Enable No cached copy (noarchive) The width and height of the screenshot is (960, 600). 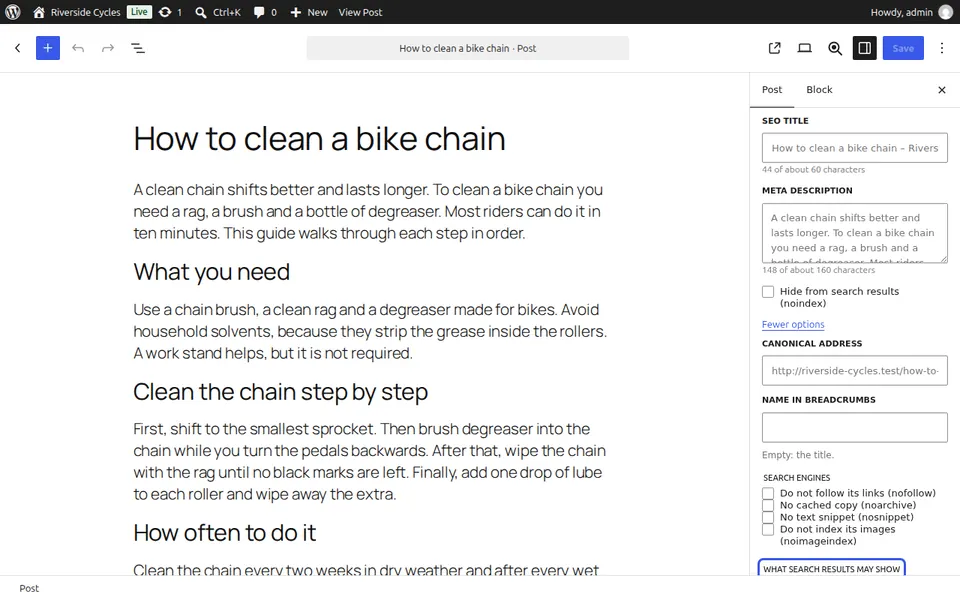point(768,506)
